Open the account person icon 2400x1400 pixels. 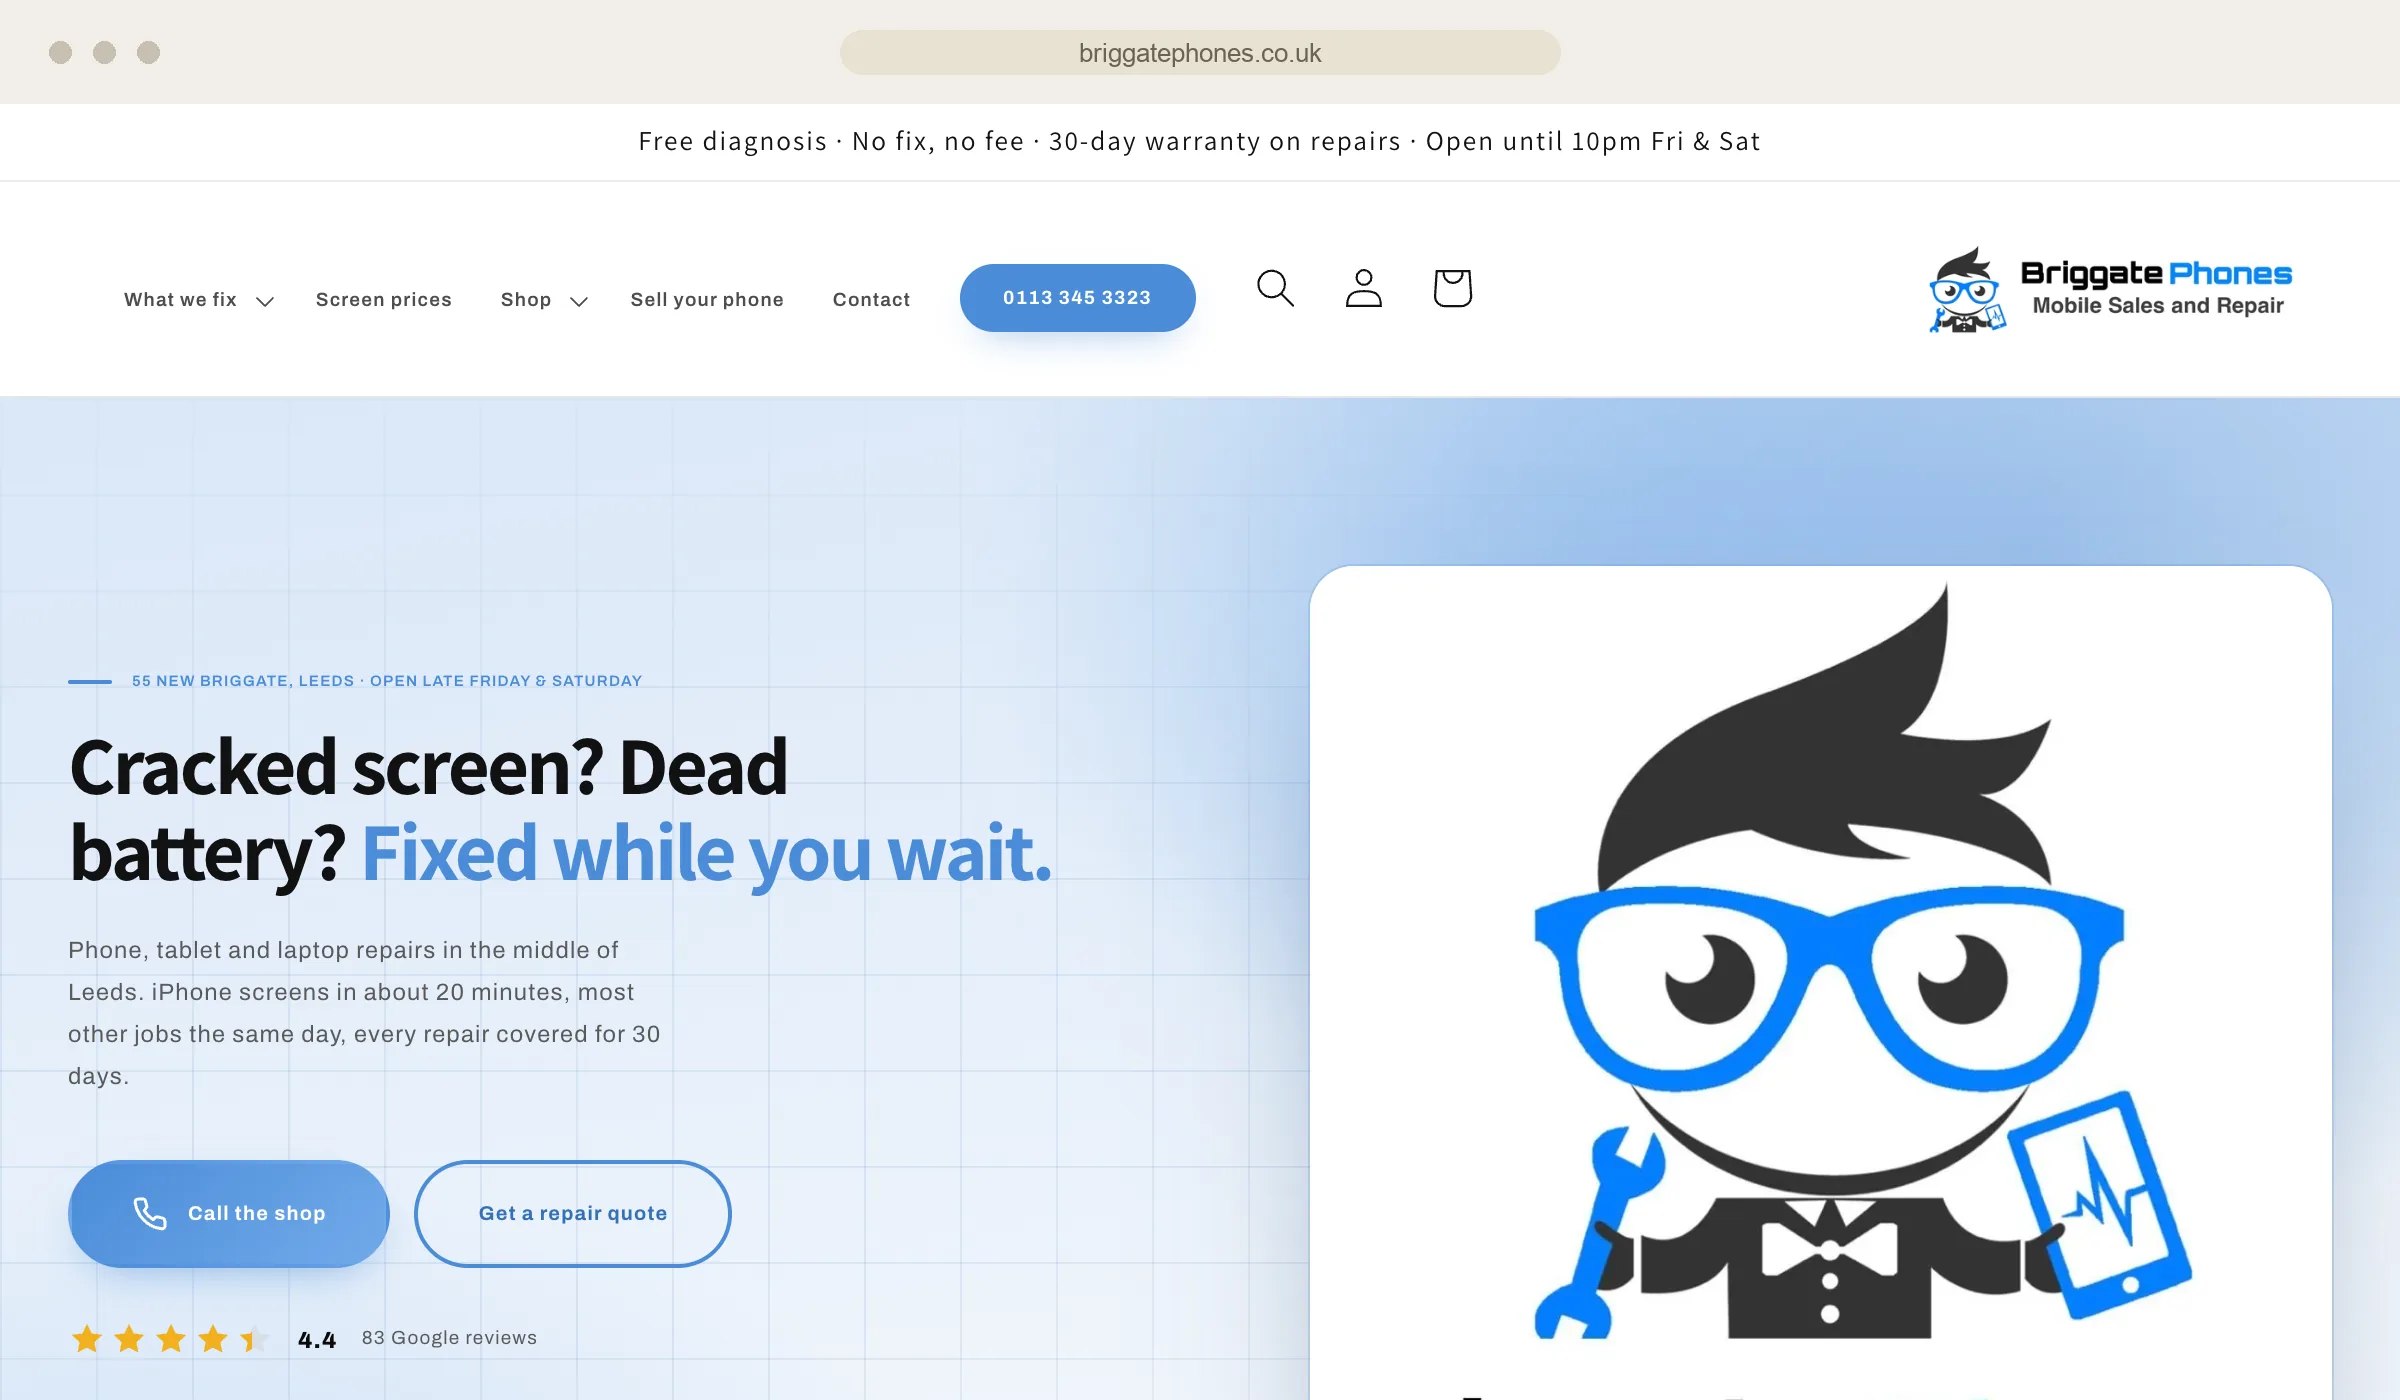(1363, 288)
